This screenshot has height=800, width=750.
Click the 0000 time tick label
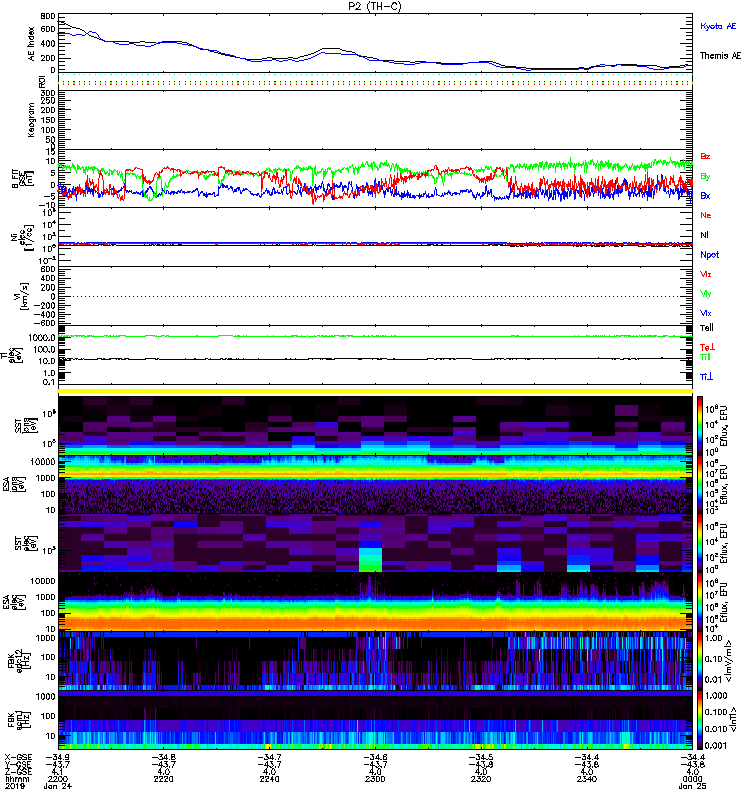[692, 779]
